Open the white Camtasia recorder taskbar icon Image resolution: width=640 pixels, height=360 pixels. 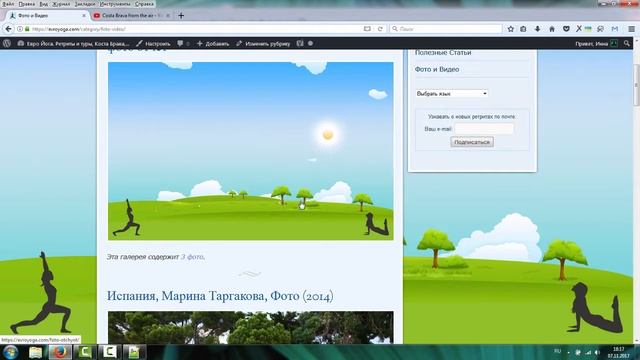coord(109,352)
